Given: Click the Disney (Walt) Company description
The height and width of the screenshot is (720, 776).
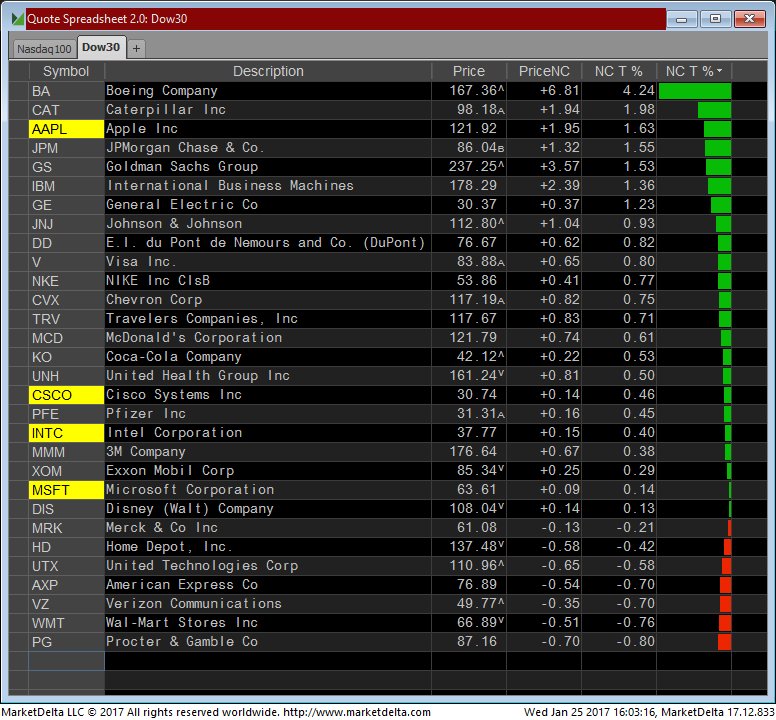Looking at the screenshot, I should 190,509.
